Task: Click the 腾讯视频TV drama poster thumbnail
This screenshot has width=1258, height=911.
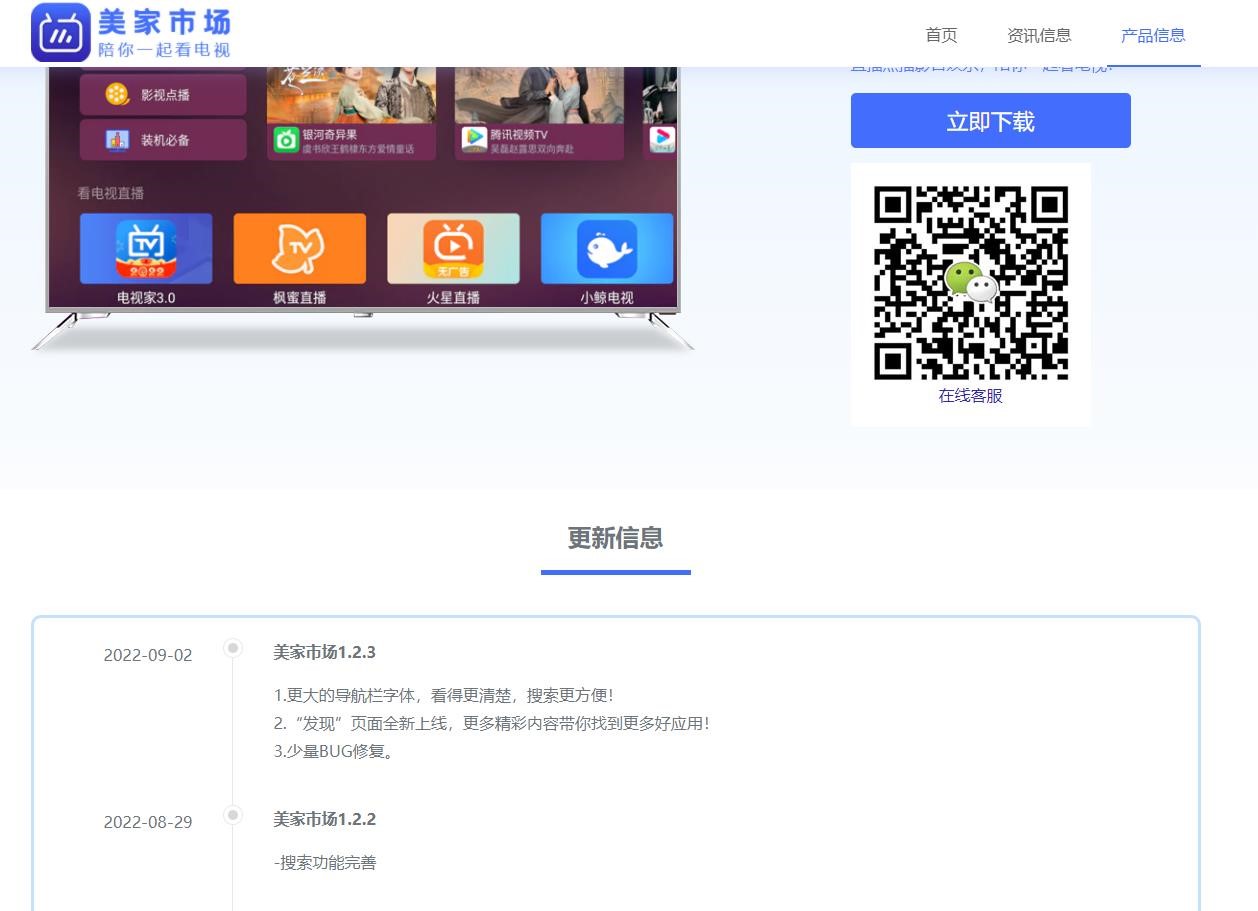Action: pyautogui.click(x=539, y=95)
